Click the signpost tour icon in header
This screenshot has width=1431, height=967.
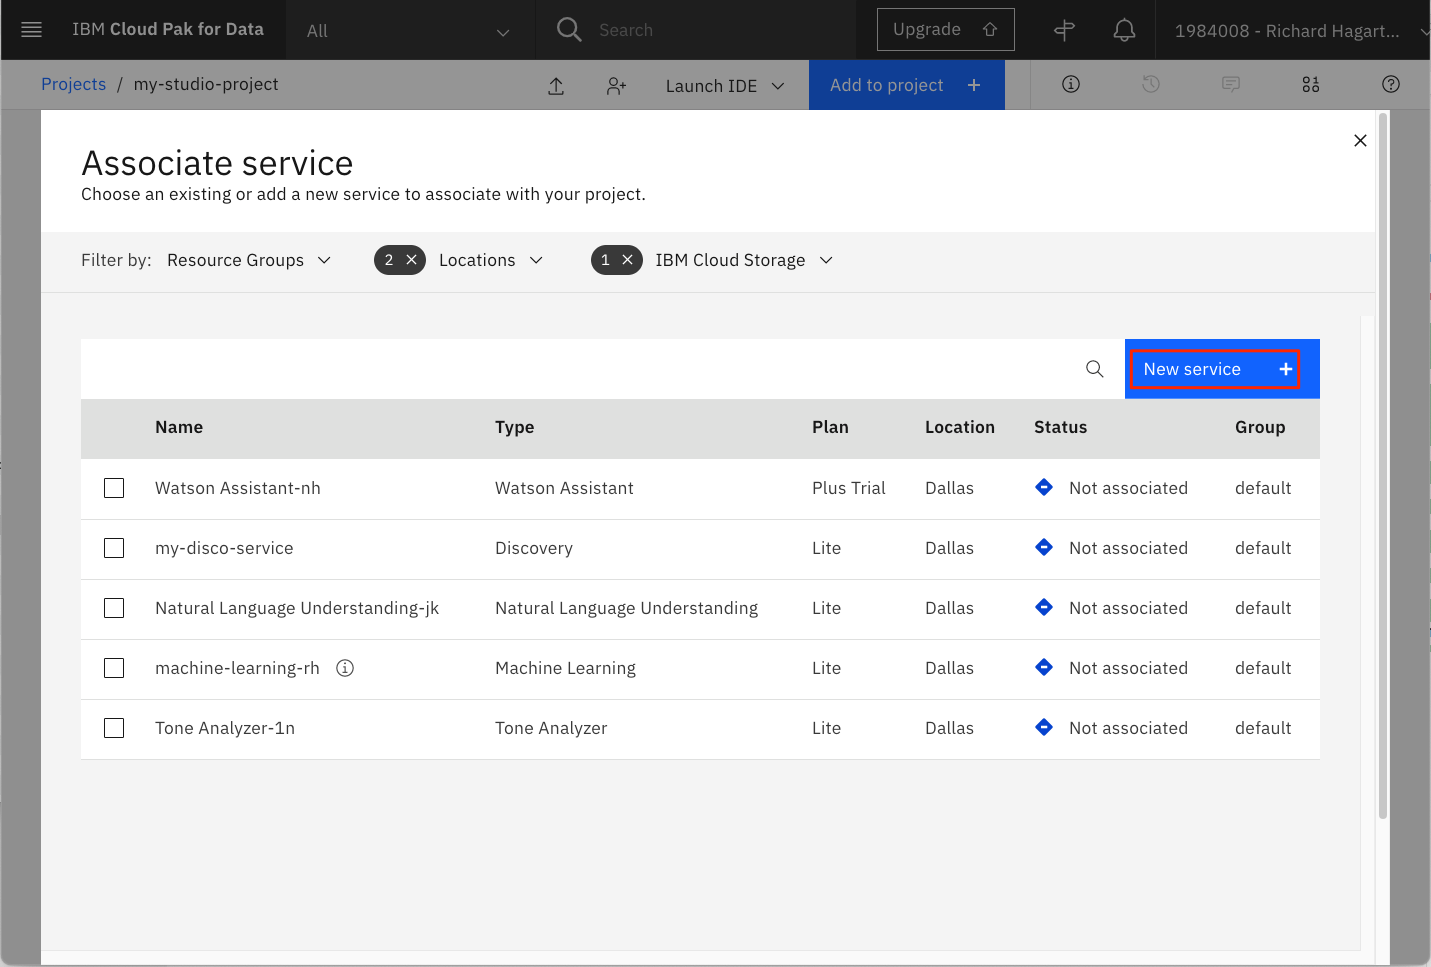[1064, 30]
